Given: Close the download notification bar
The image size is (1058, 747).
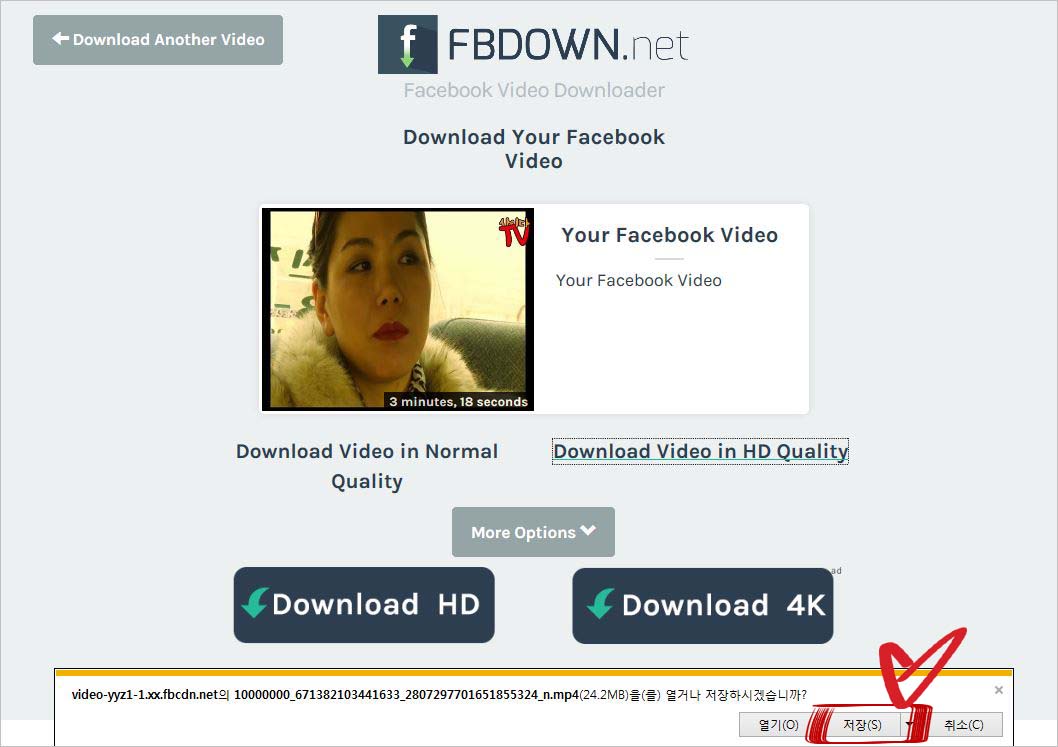Looking at the screenshot, I should point(999,690).
